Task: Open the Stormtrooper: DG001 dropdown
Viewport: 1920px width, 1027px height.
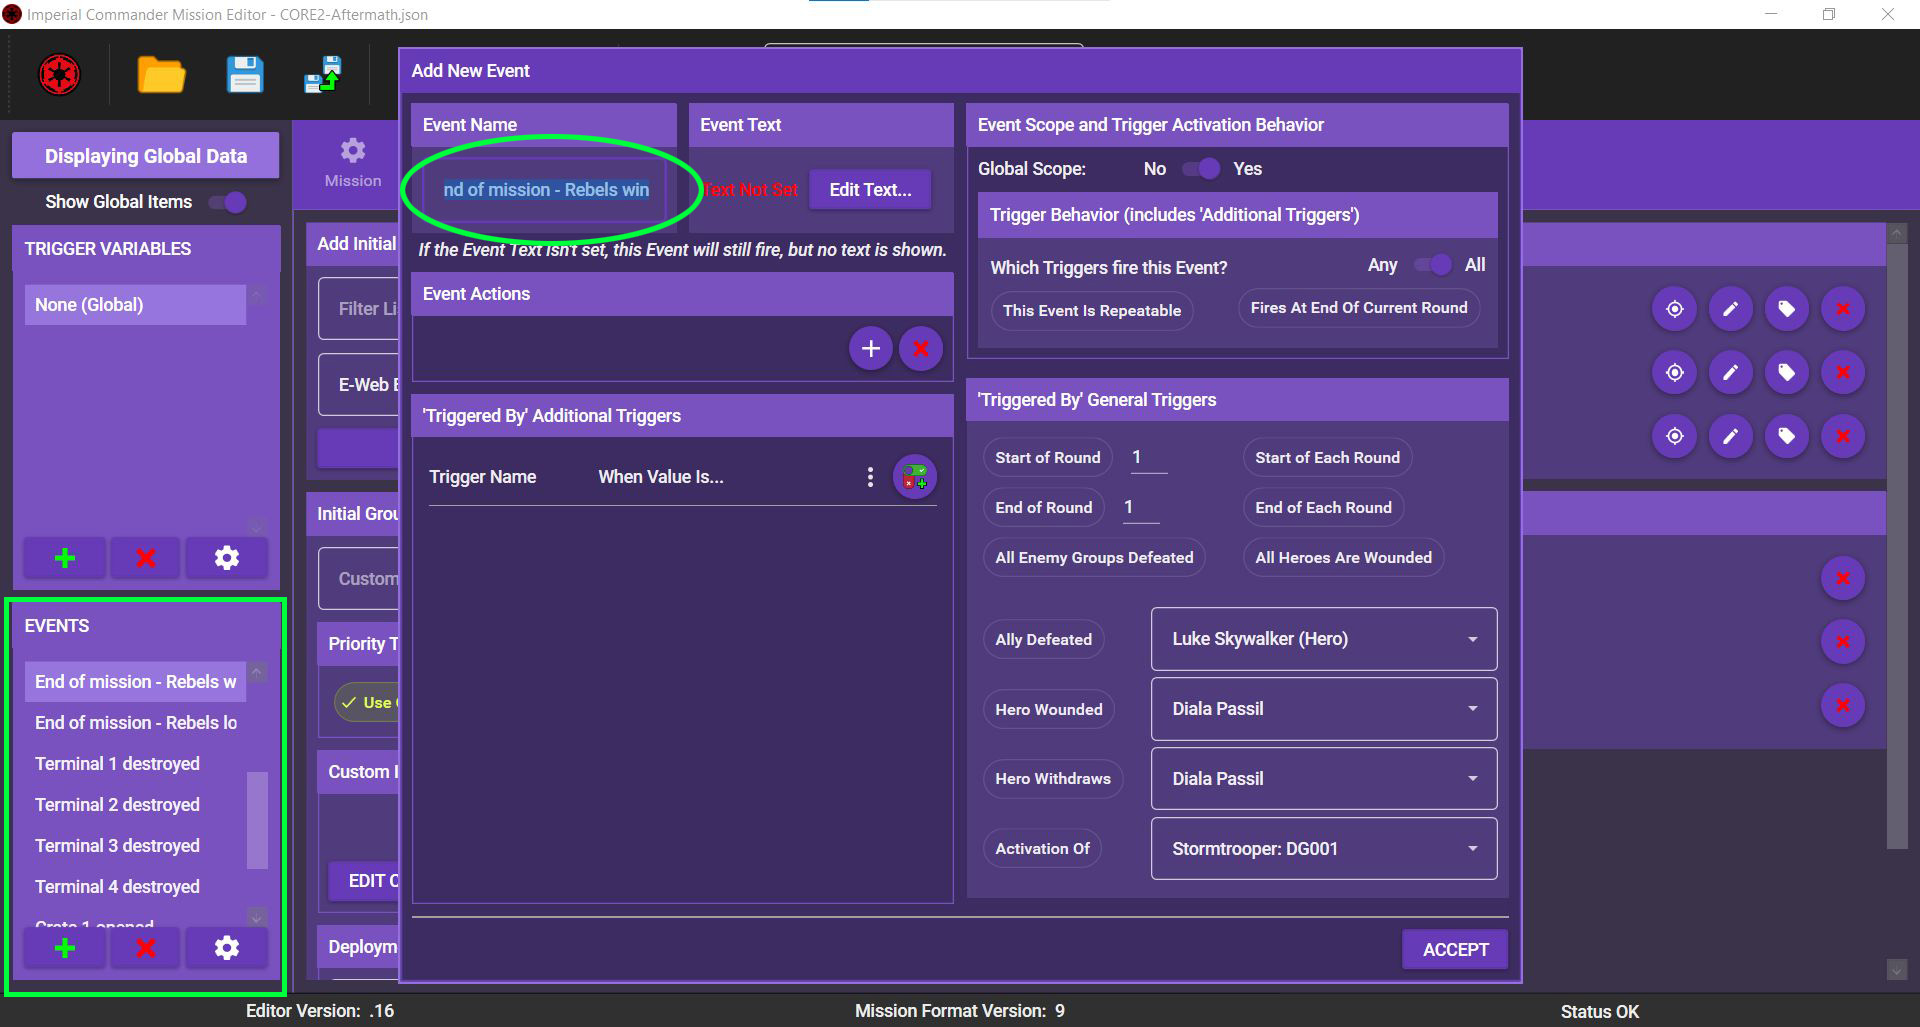Action: [1324, 849]
